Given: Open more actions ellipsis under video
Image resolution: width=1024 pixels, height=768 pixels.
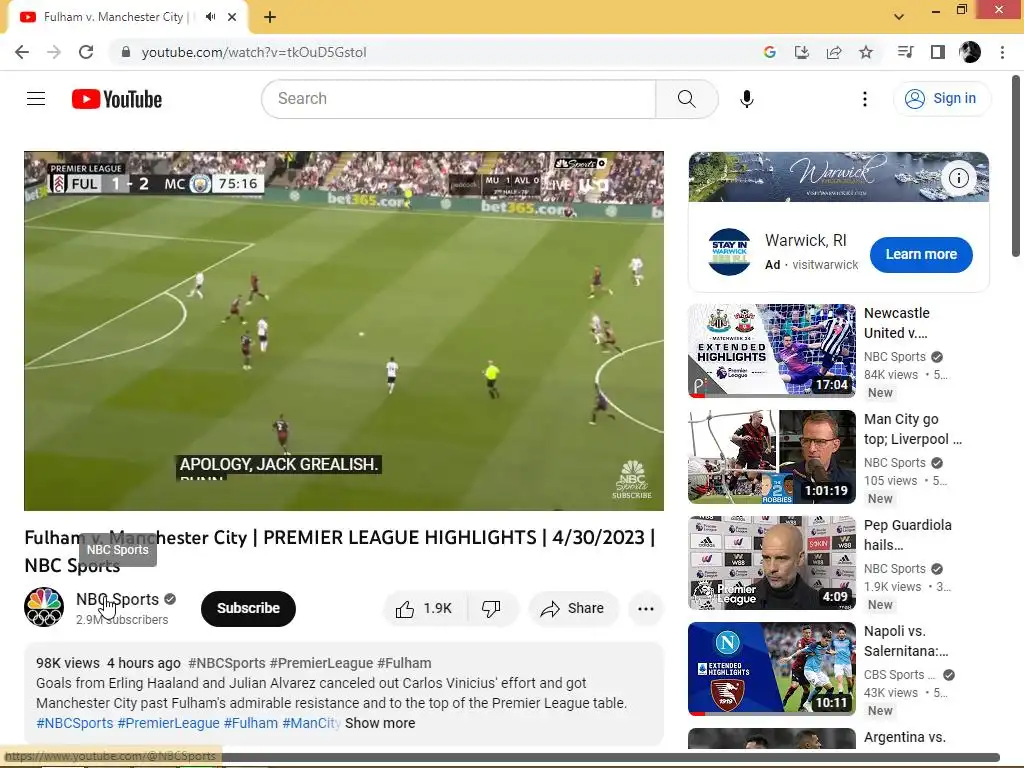Looking at the screenshot, I should 646,609.
